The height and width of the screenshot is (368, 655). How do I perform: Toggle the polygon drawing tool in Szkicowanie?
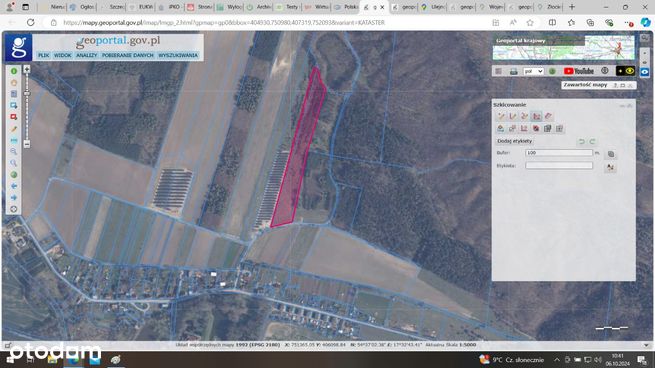pyautogui.click(x=536, y=116)
